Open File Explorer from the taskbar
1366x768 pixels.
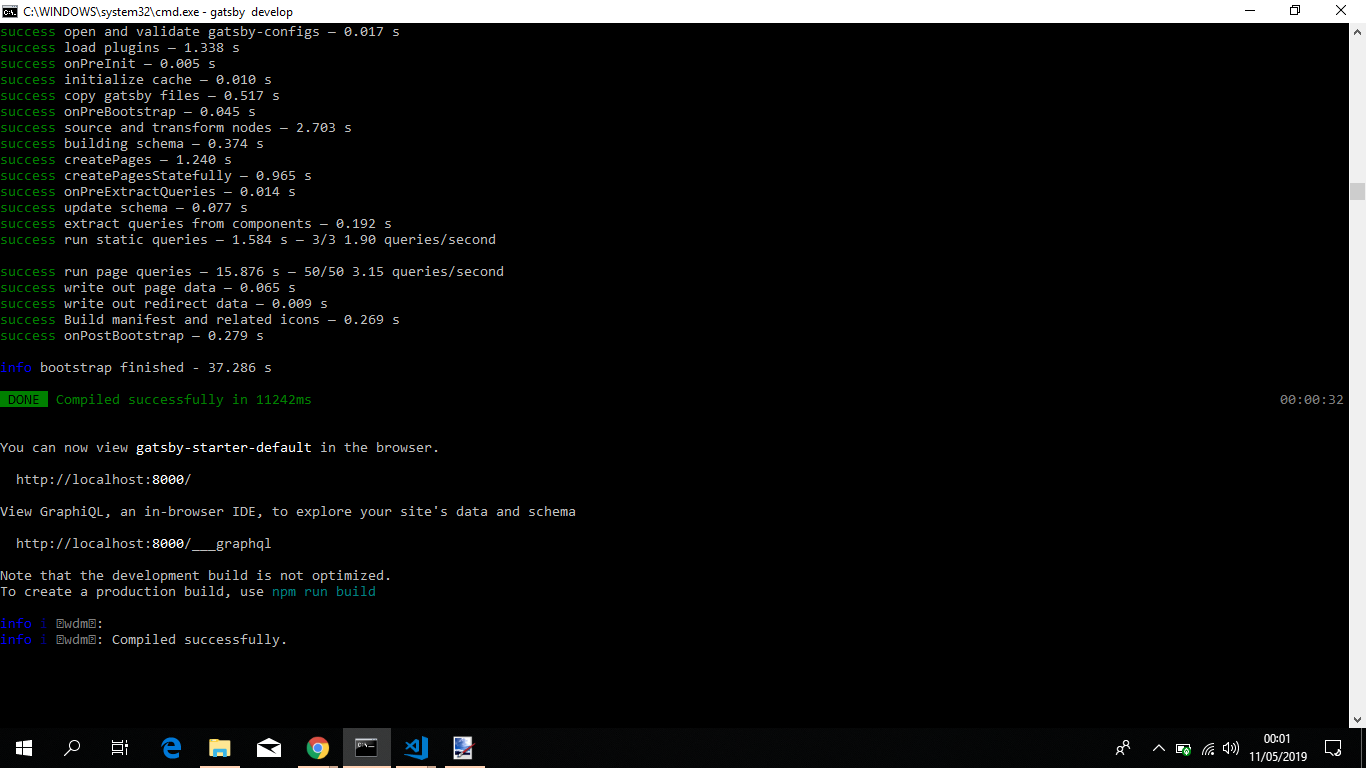(x=219, y=747)
